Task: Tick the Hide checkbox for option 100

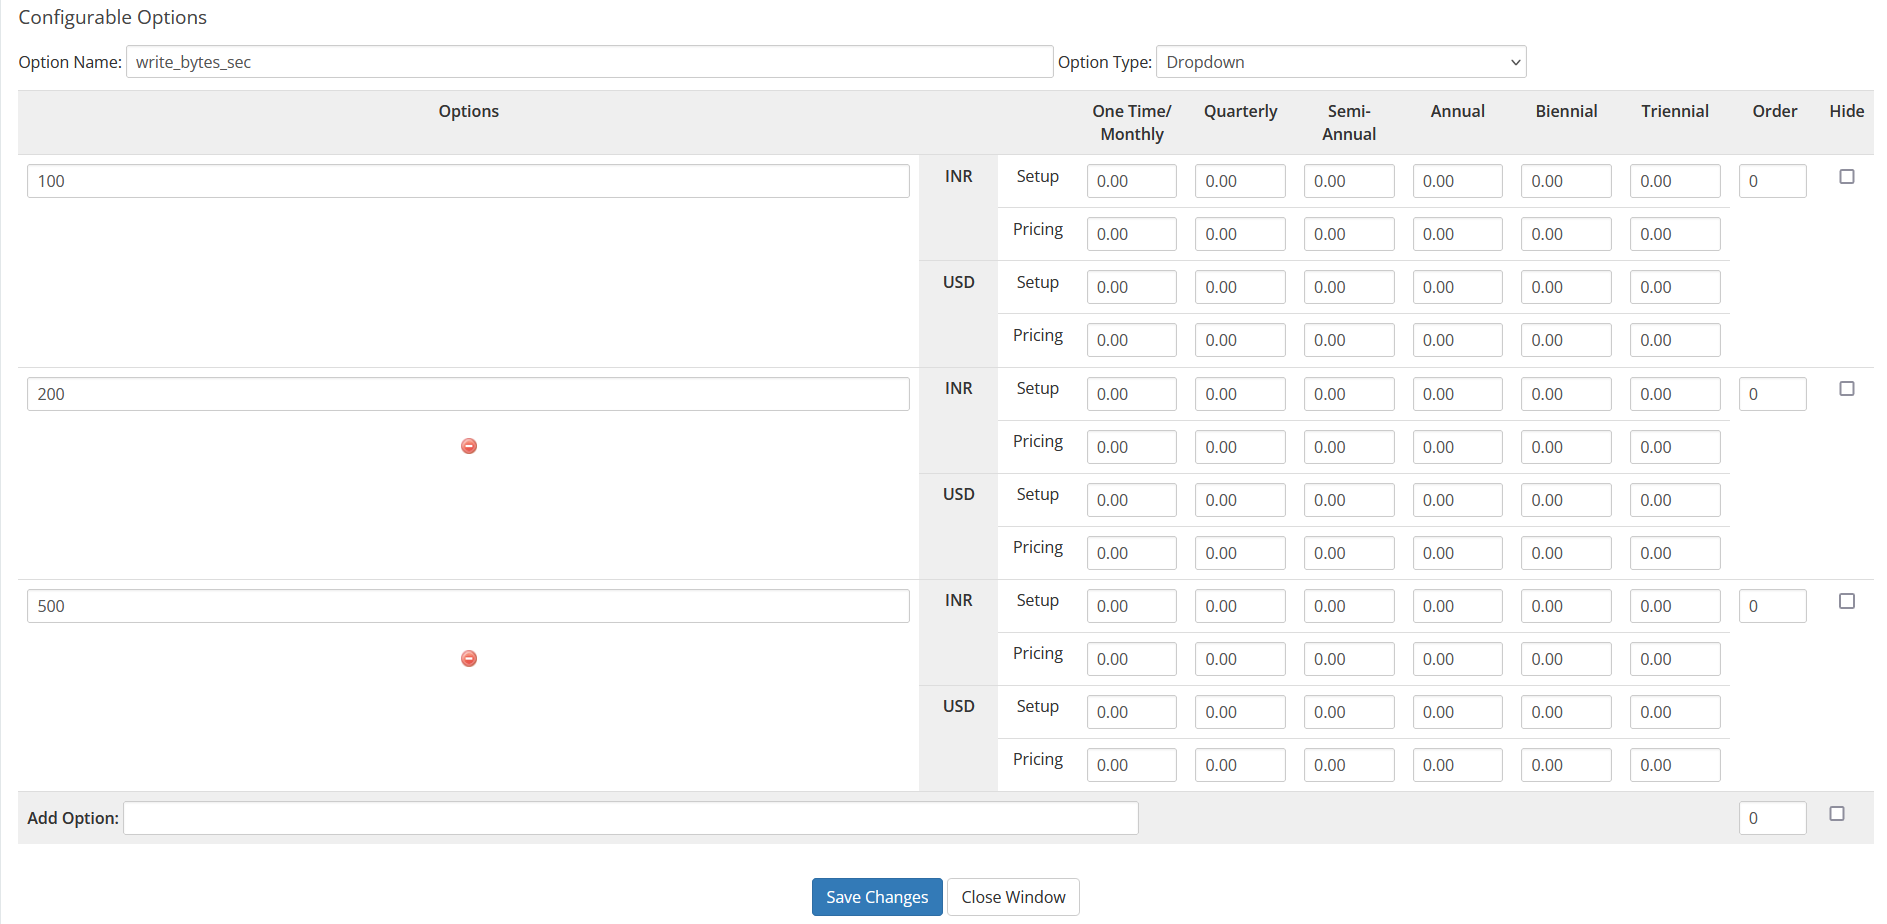Action: 1847,177
